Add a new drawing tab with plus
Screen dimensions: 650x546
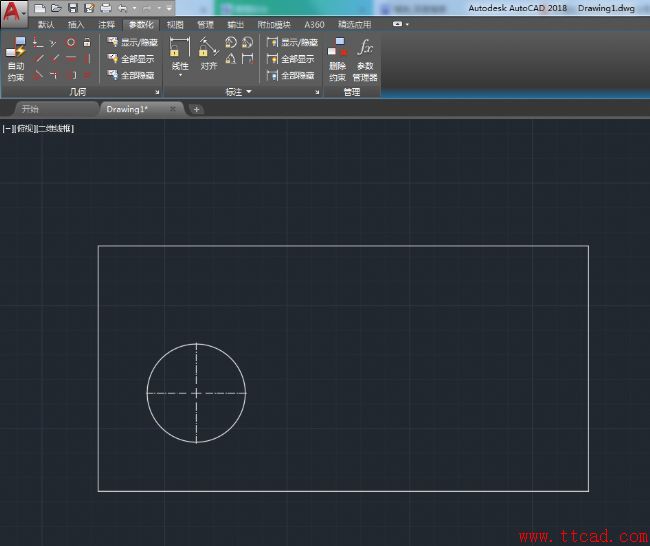pyautogui.click(x=196, y=109)
